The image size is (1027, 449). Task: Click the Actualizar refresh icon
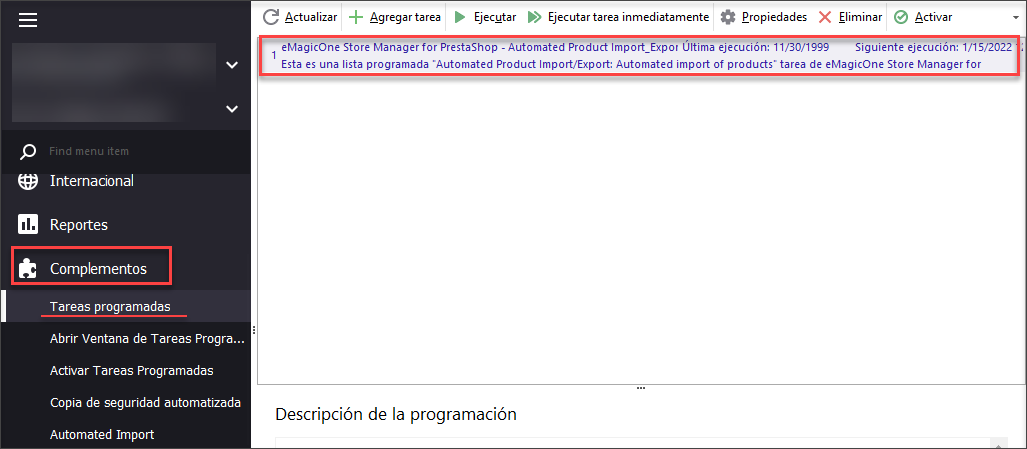coord(271,17)
